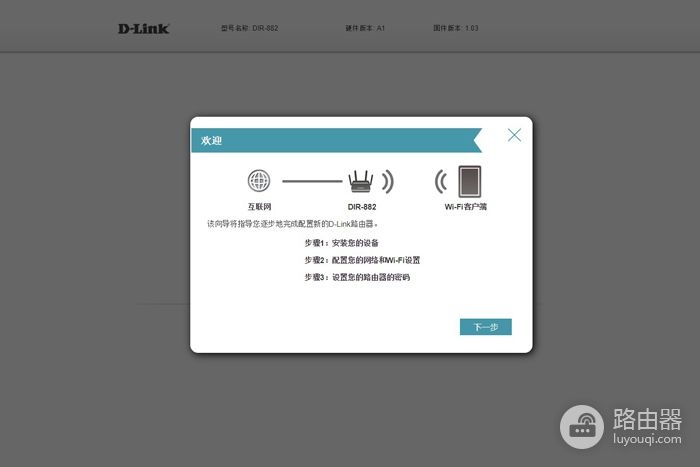
Task: Click the wizard introduction sentence
Action: tap(292, 224)
